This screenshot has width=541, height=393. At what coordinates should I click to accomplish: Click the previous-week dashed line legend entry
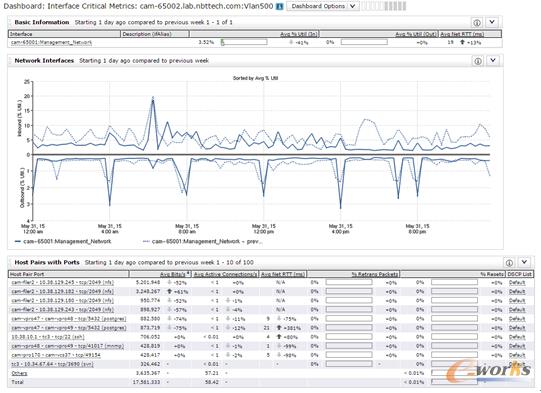pyautogui.click(x=203, y=242)
